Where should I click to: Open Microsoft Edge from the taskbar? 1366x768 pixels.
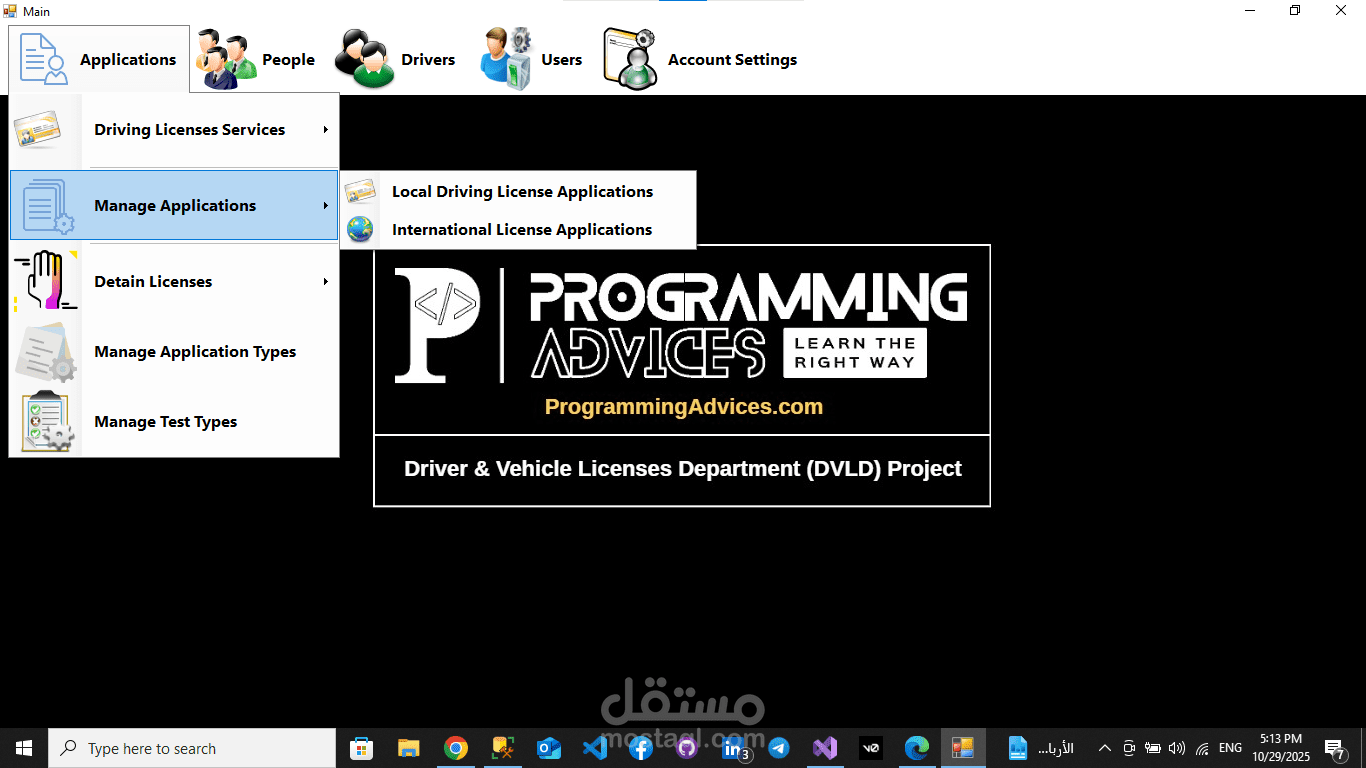pyautogui.click(x=917, y=748)
